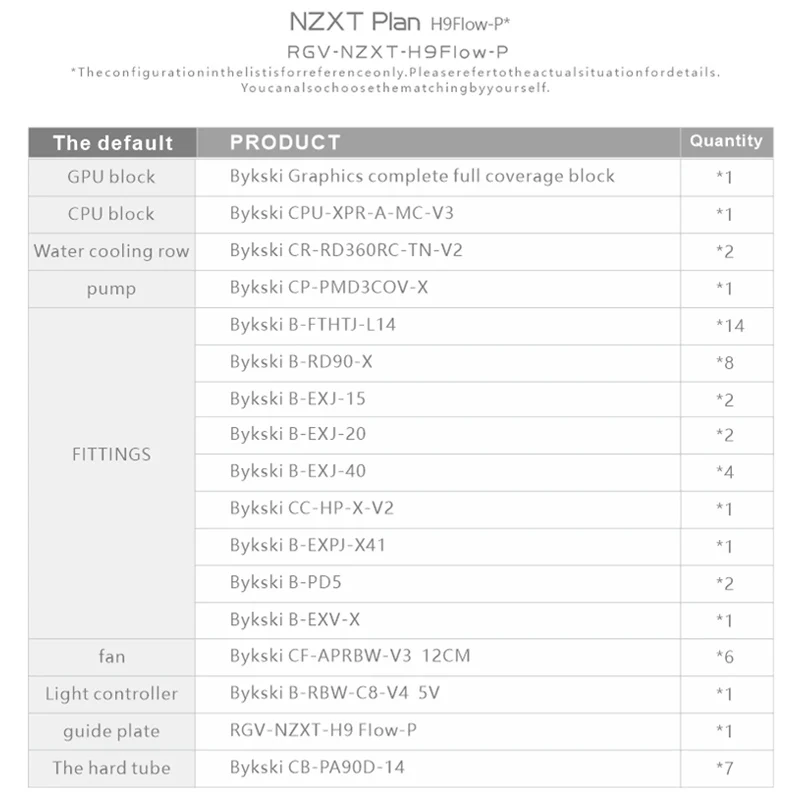Select the Light controller category label
800x800 pixels.
[x=112, y=694]
